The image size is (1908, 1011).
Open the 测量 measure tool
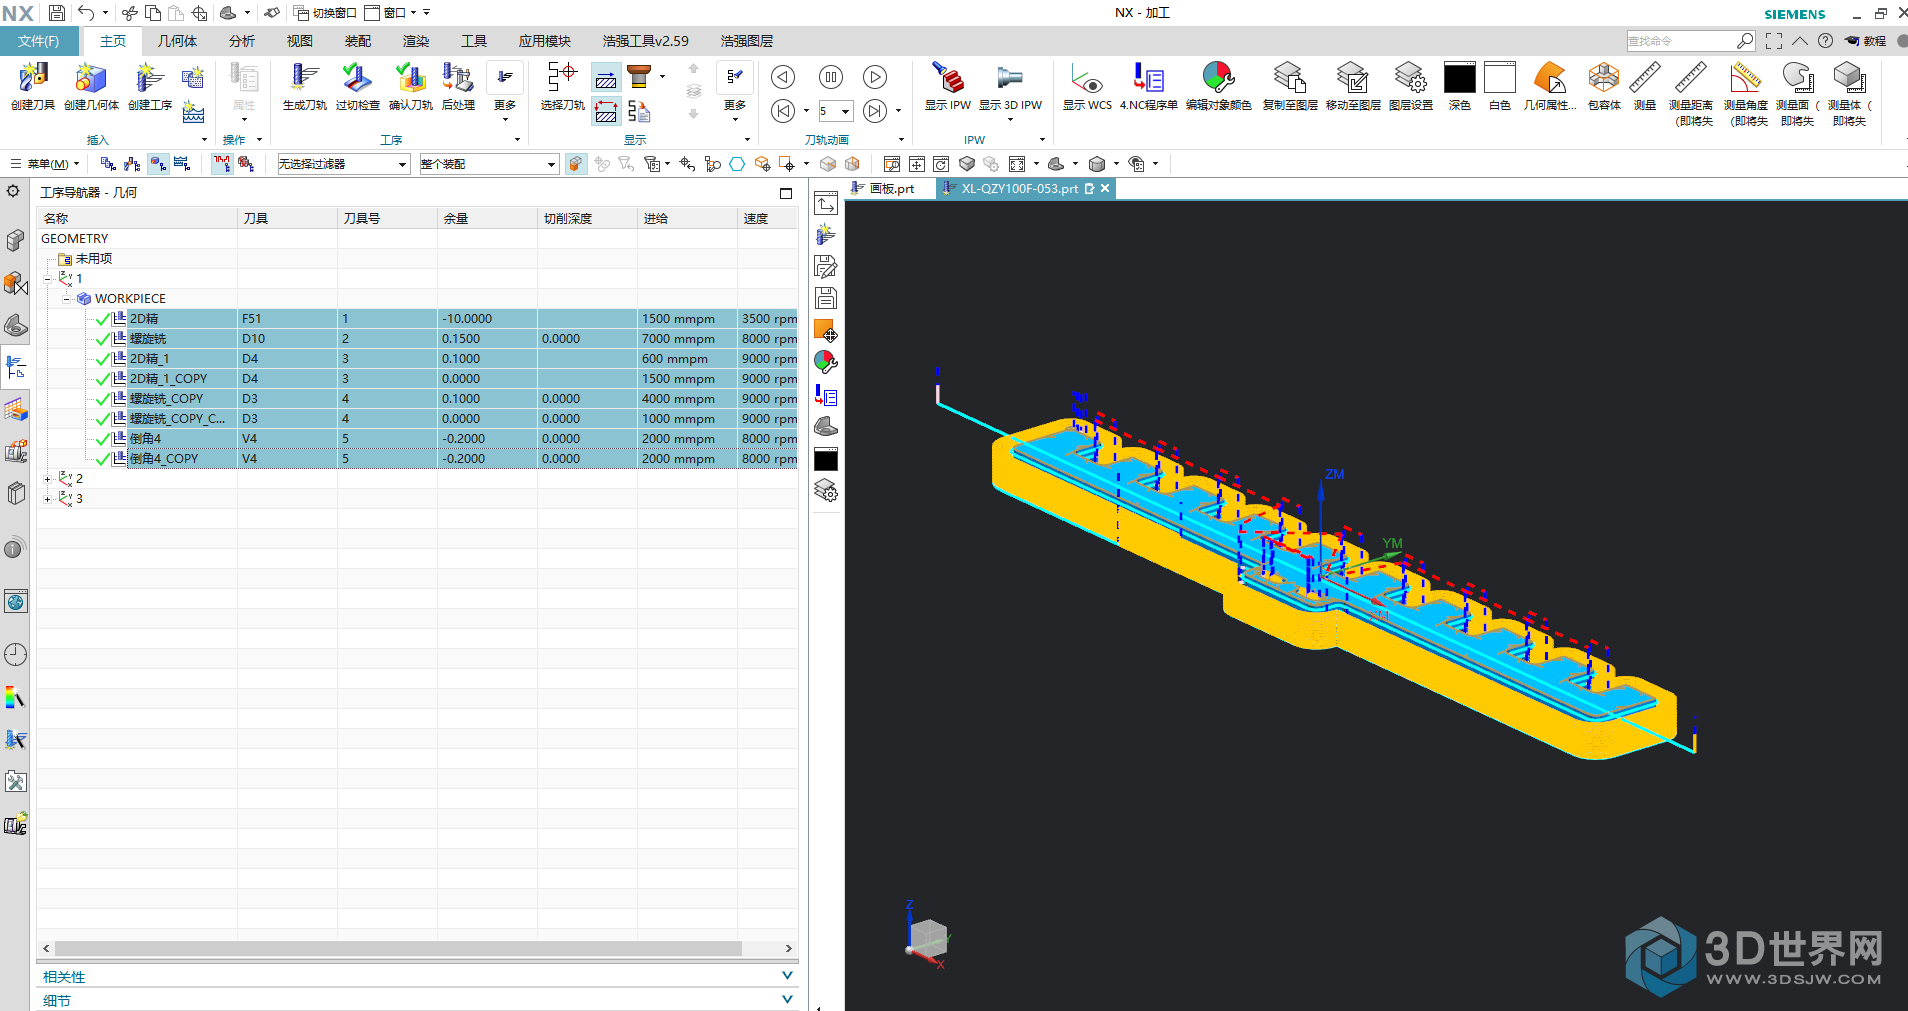click(1645, 86)
